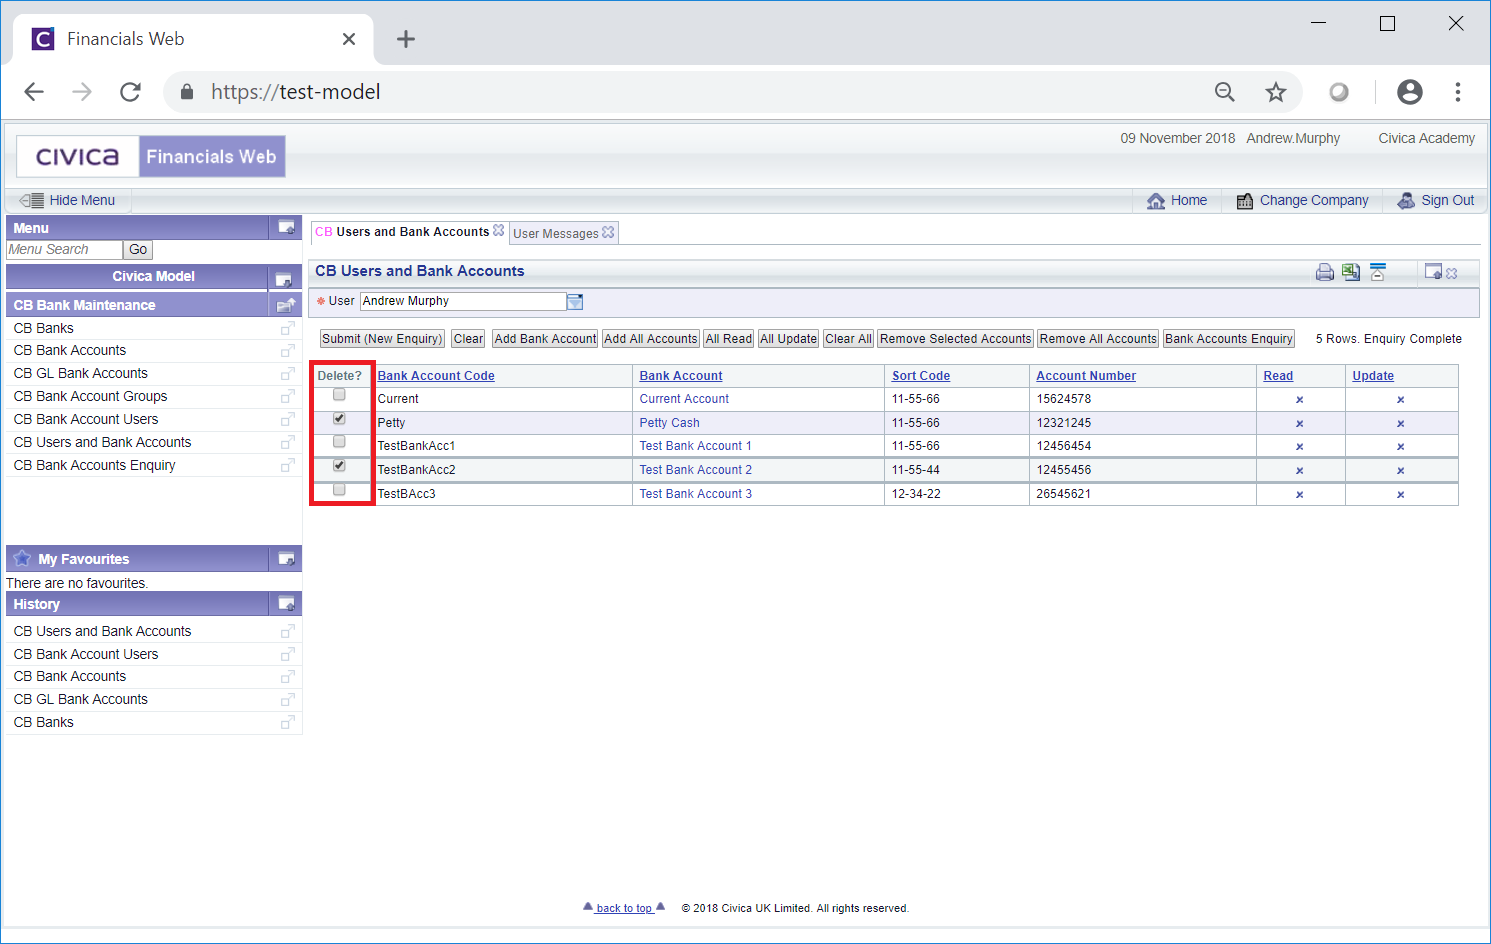The width and height of the screenshot is (1491, 944).
Task: Click Go next to Menu Search
Action: 138,250
